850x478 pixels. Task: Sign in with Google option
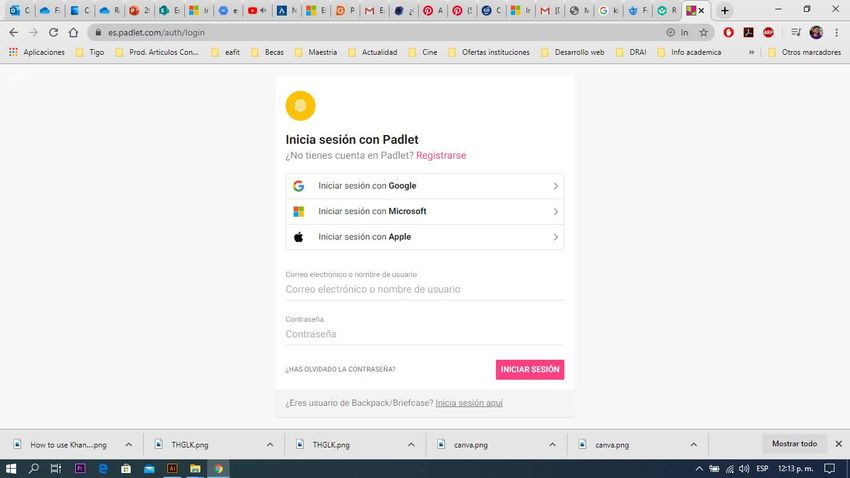425,186
